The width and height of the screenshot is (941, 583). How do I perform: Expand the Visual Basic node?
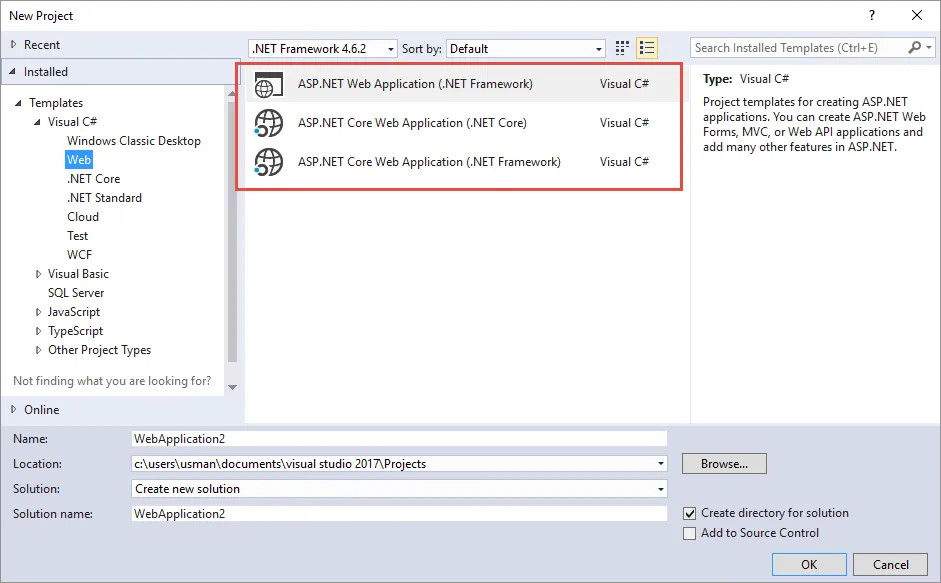click(x=38, y=274)
